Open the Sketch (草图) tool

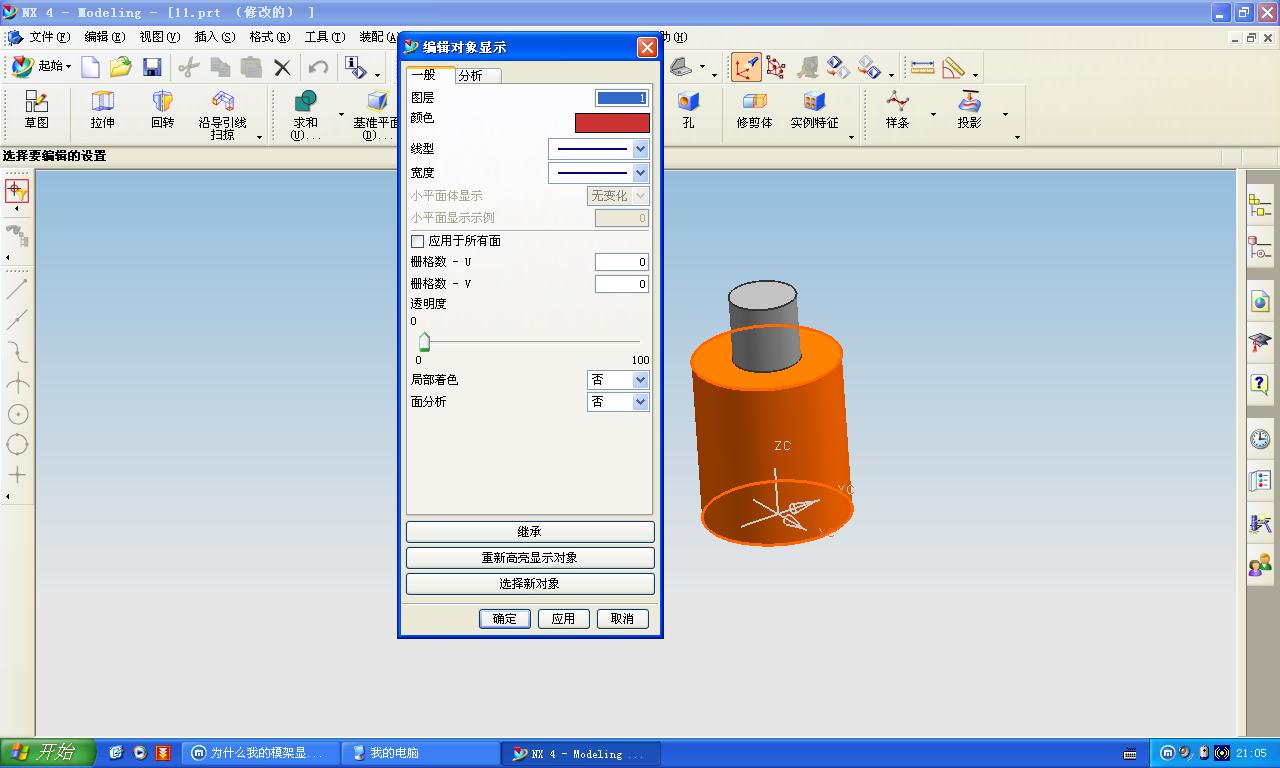tap(37, 110)
